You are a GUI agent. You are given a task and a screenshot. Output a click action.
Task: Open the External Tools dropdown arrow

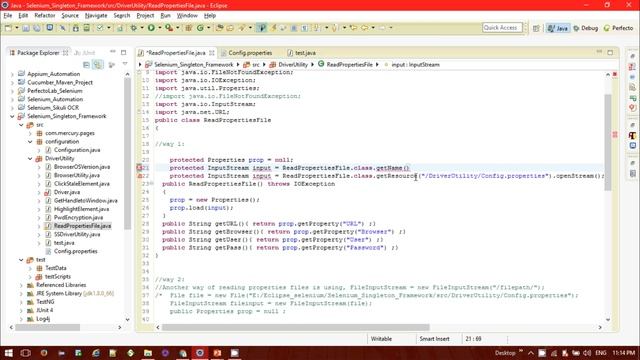pos(178,28)
